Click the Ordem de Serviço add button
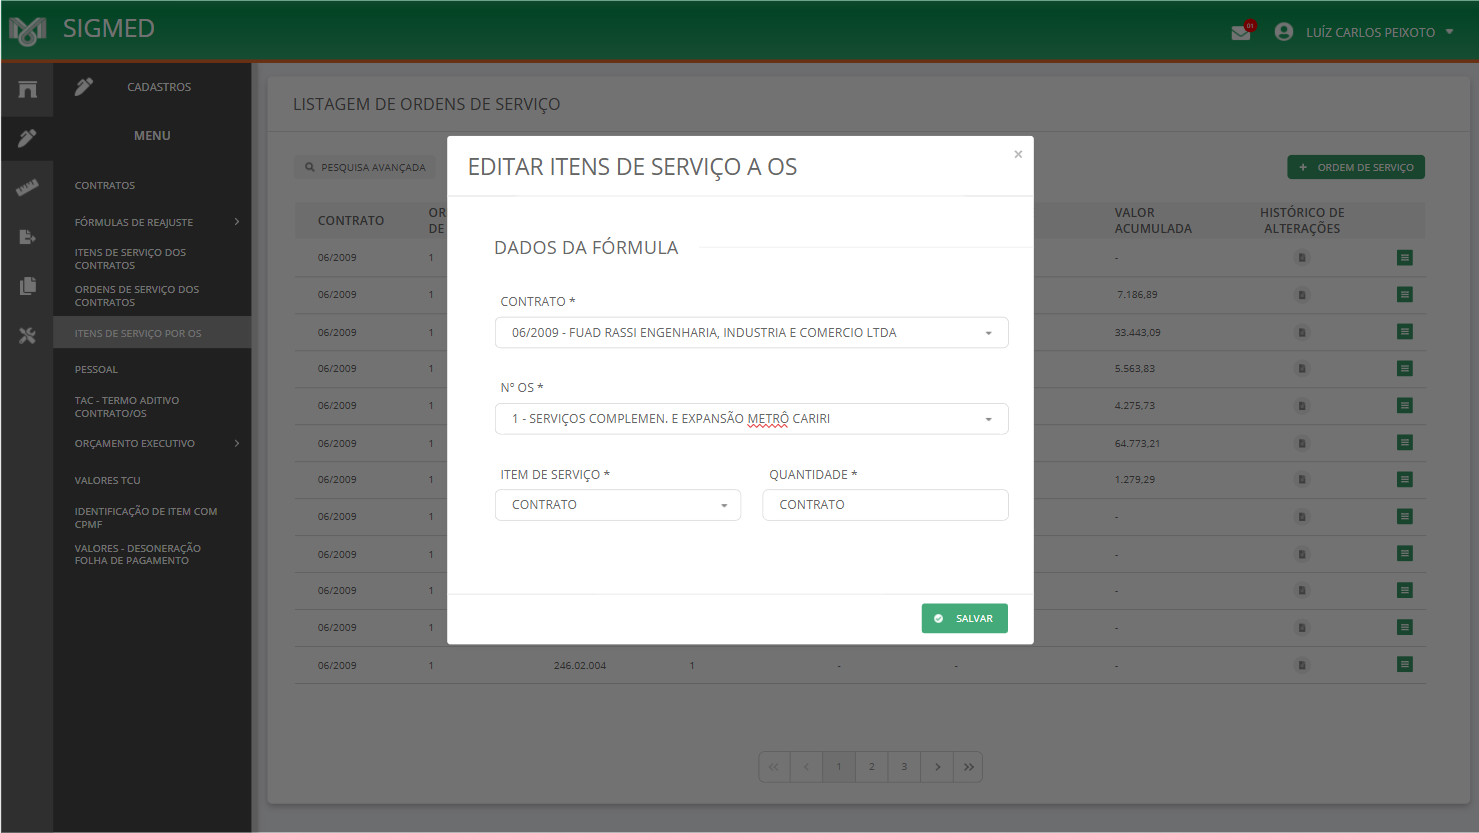 click(x=1356, y=167)
